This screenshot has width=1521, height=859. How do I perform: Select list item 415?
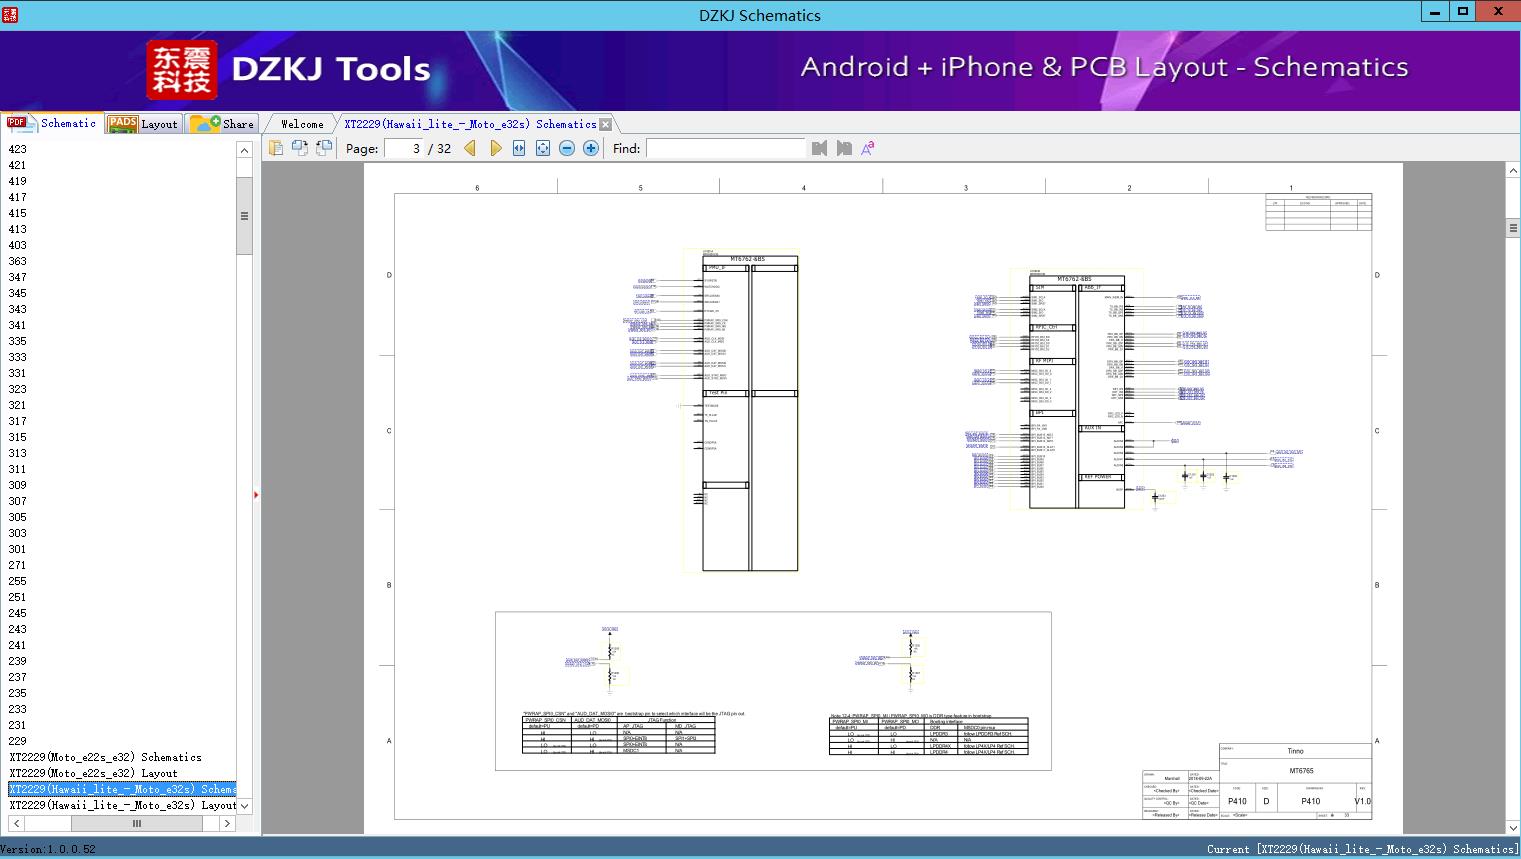[x=18, y=213]
